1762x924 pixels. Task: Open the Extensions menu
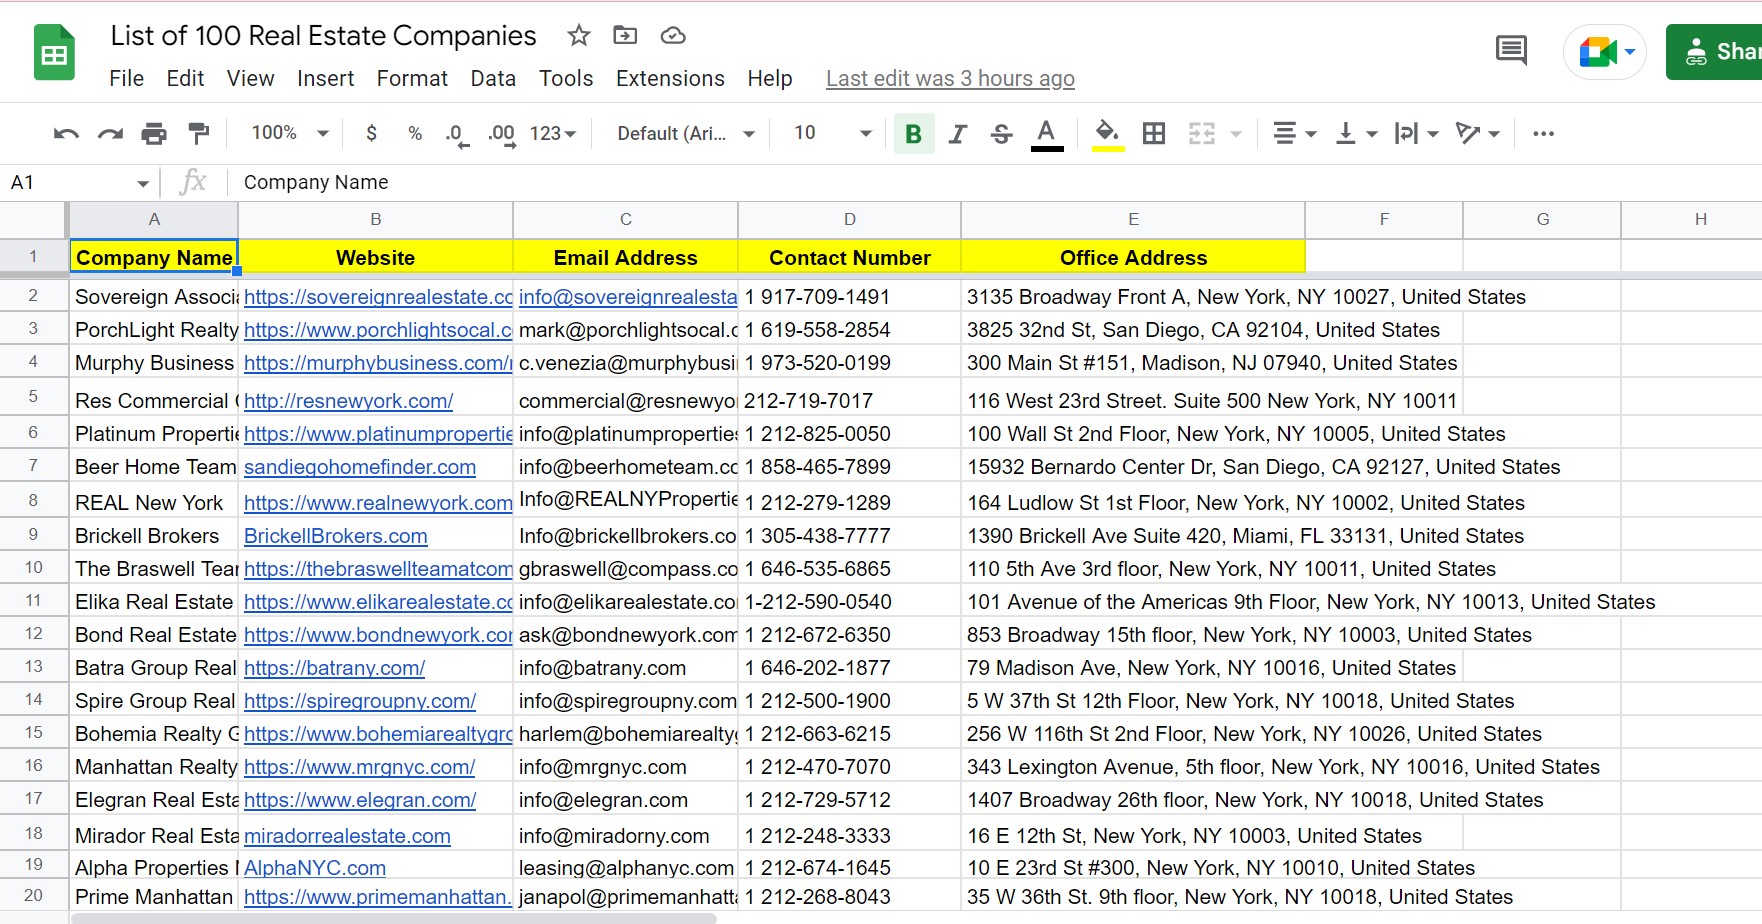tap(670, 79)
